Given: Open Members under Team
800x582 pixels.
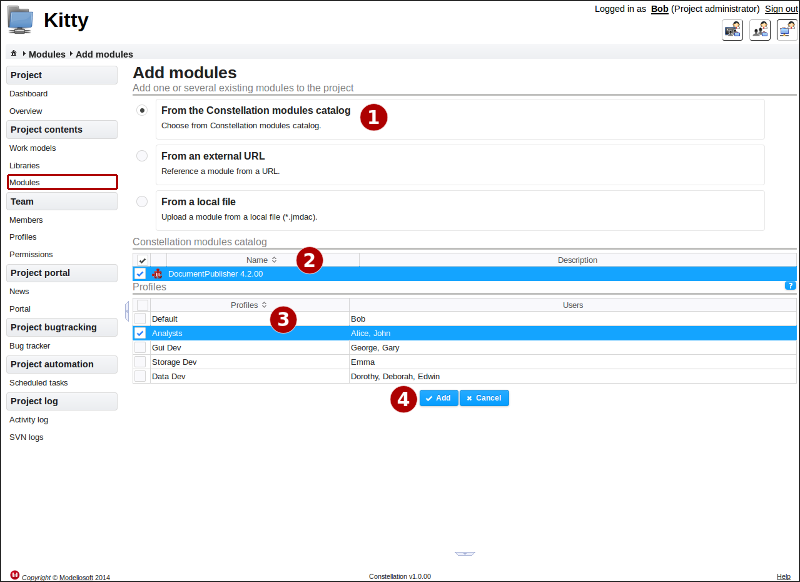Looking at the screenshot, I should coord(26,220).
